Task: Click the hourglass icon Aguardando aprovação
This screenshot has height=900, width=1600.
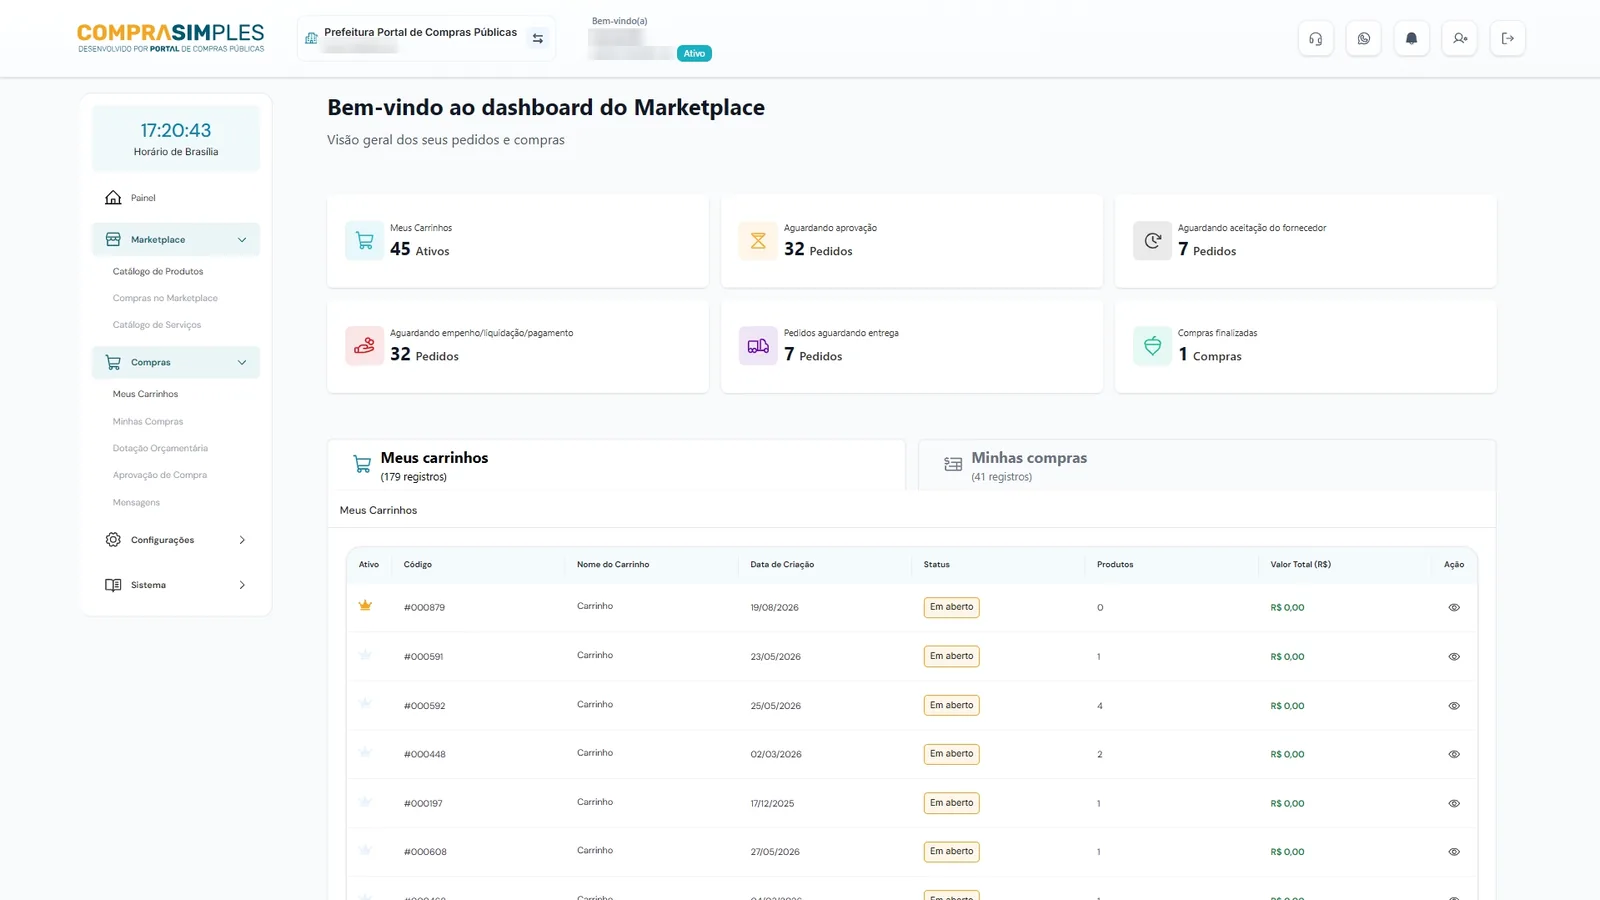Action: click(758, 241)
